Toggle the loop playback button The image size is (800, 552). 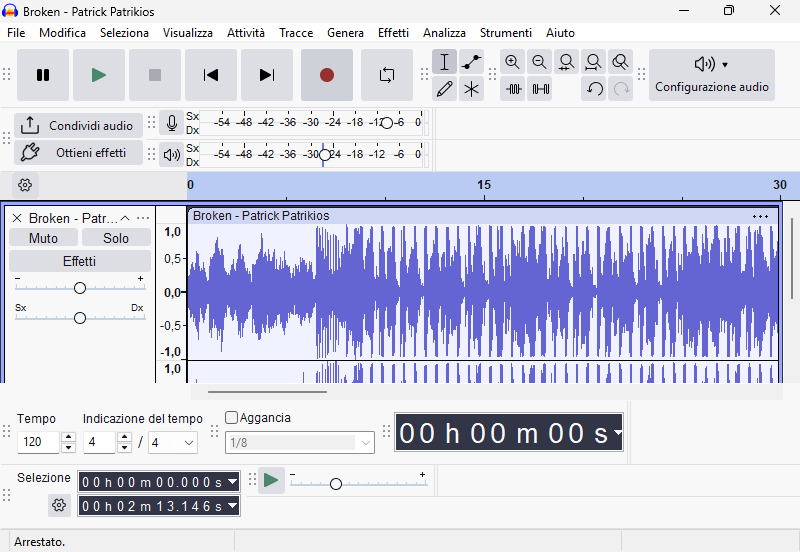pyautogui.click(x=387, y=75)
